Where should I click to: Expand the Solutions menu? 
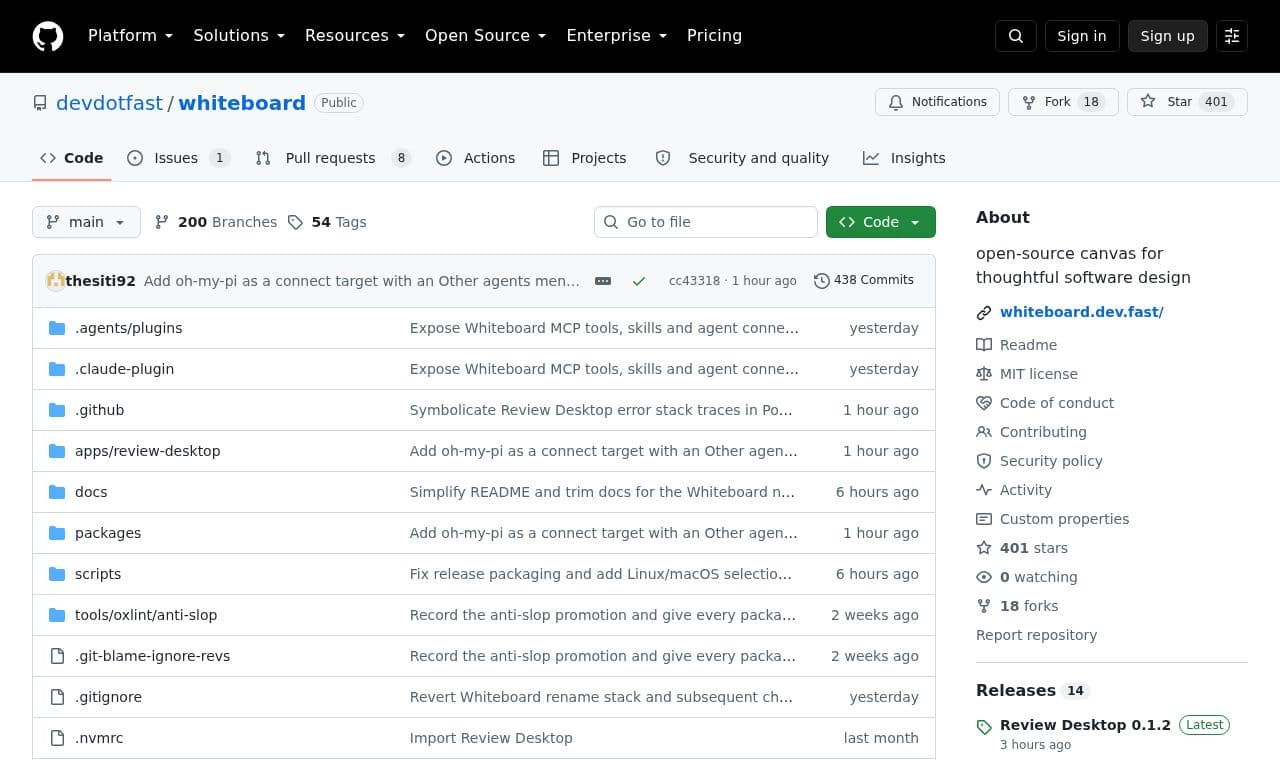[239, 36]
